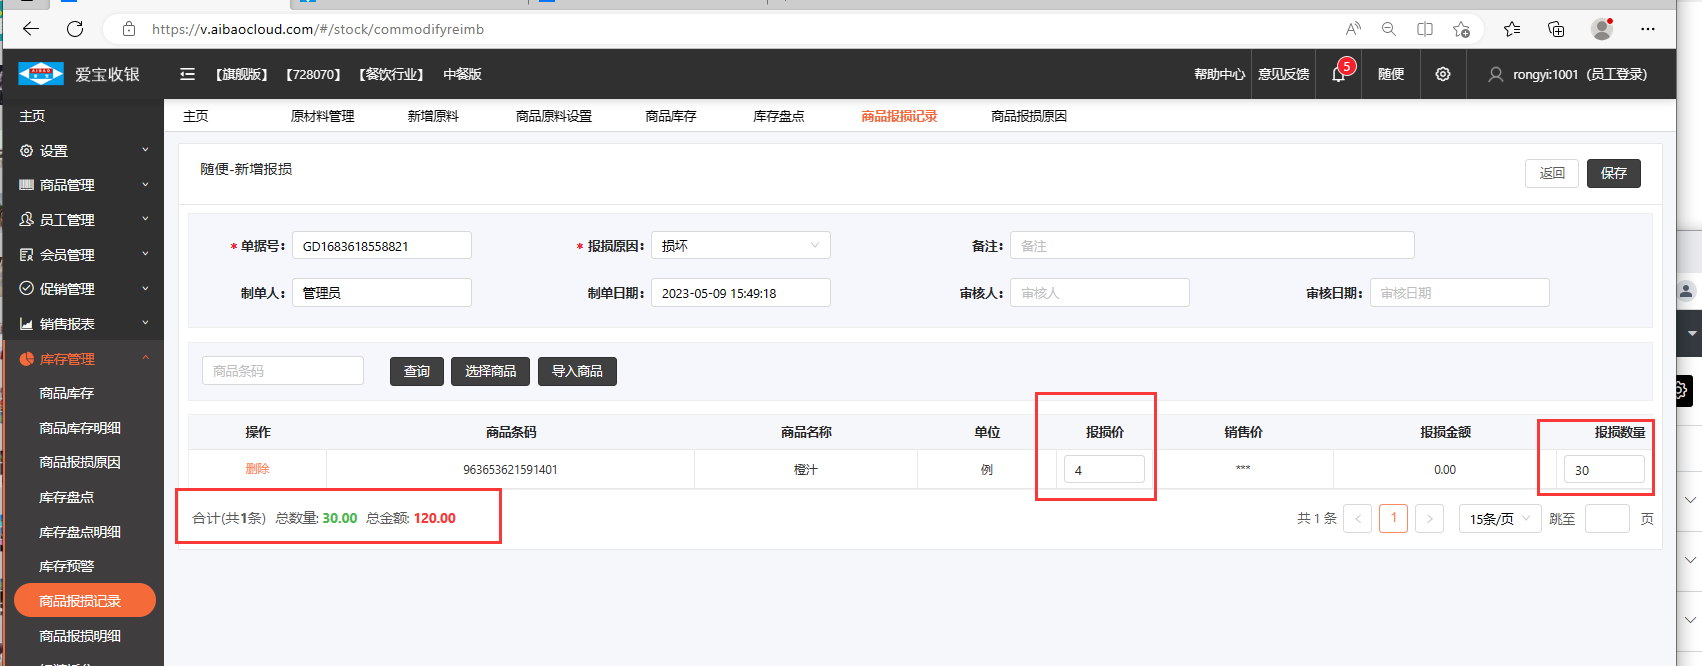Image resolution: width=1702 pixels, height=666 pixels.
Task: Refresh the browser page
Action: [x=75, y=29]
